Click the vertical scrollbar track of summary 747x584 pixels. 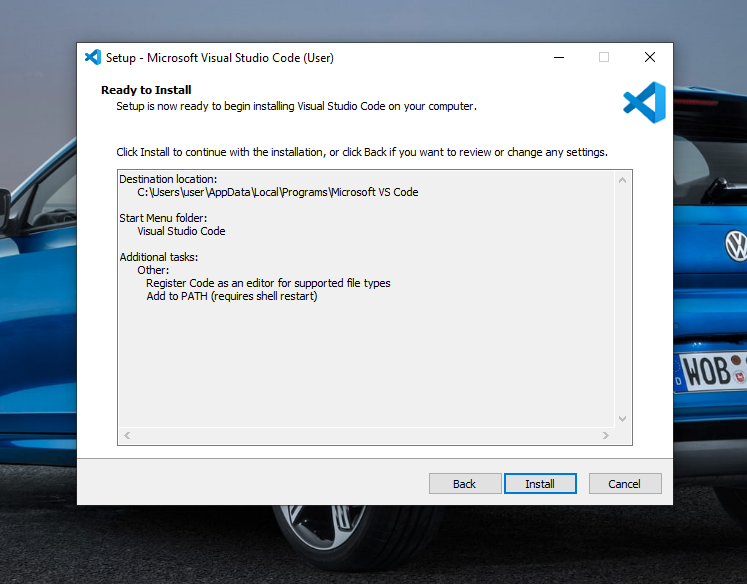coord(622,300)
